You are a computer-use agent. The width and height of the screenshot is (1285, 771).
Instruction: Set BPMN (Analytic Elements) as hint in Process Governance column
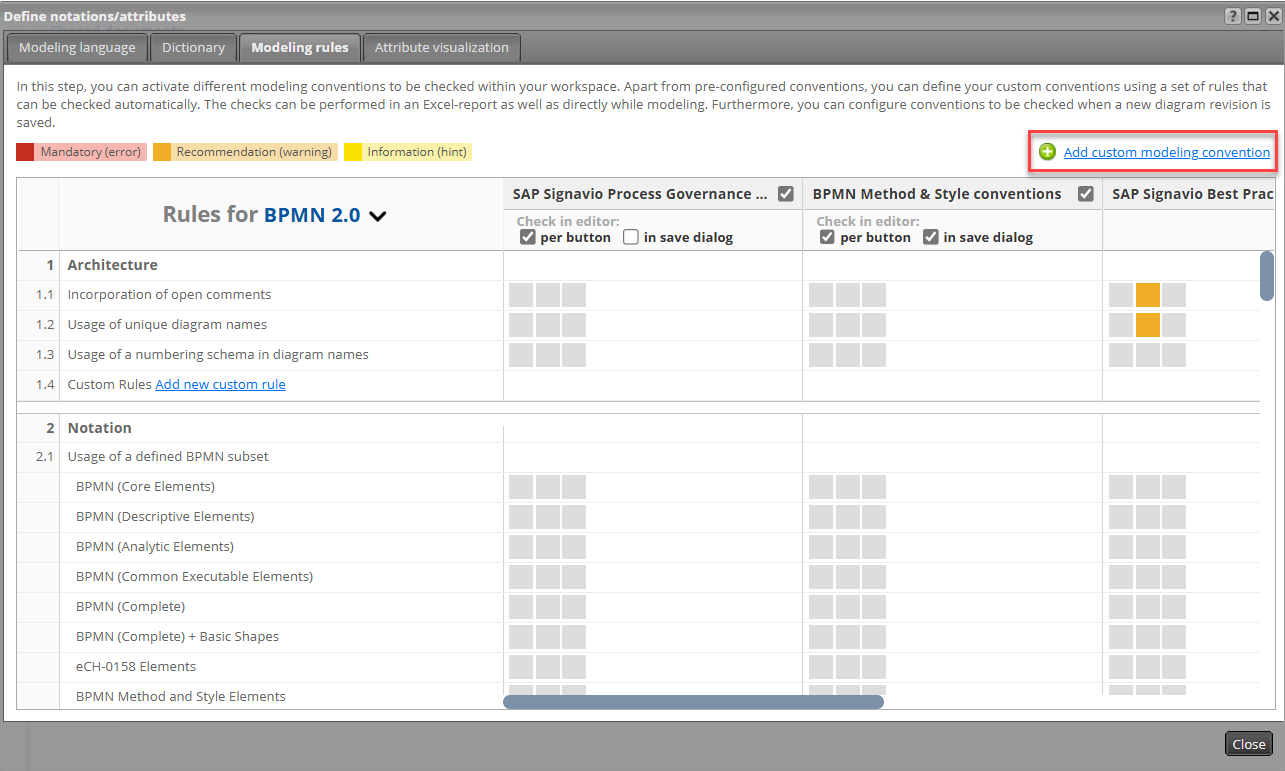click(x=573, y=547)
